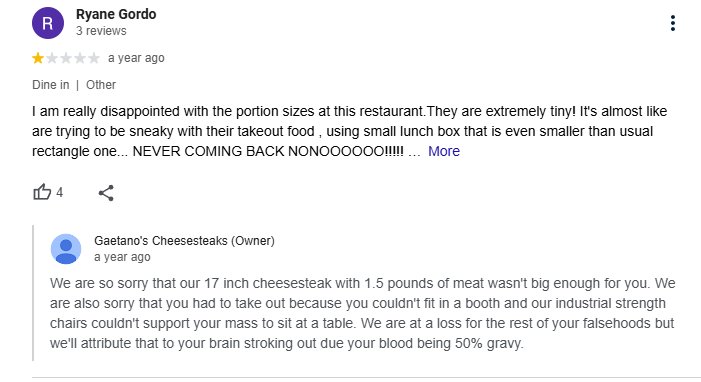Screen dimensions: 701x382
Task: Click the purple R profile avatar
Action: [48, 23]
